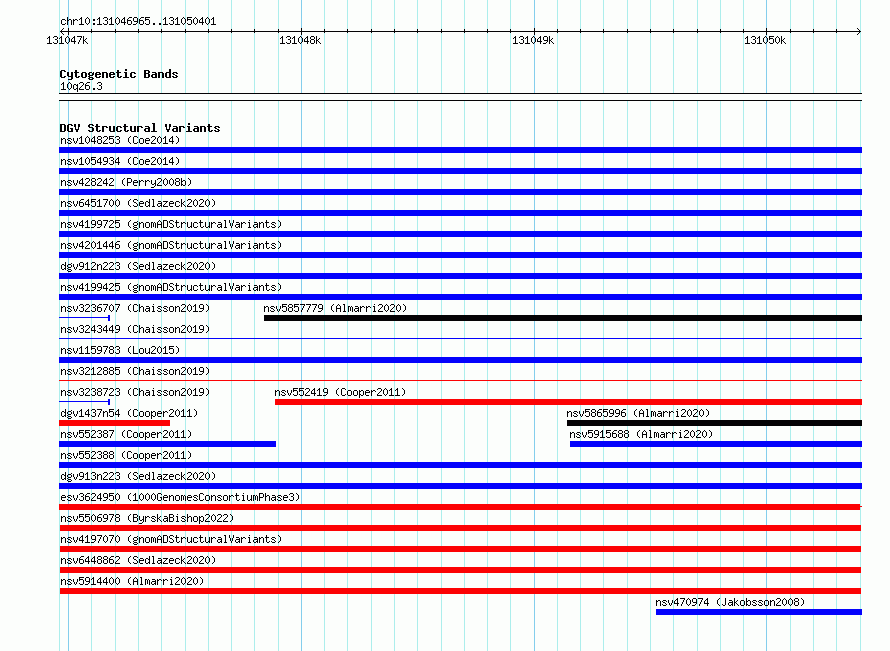
Task: Click the DGV Structural Variants track title
Action: click(x=140, y=128)
